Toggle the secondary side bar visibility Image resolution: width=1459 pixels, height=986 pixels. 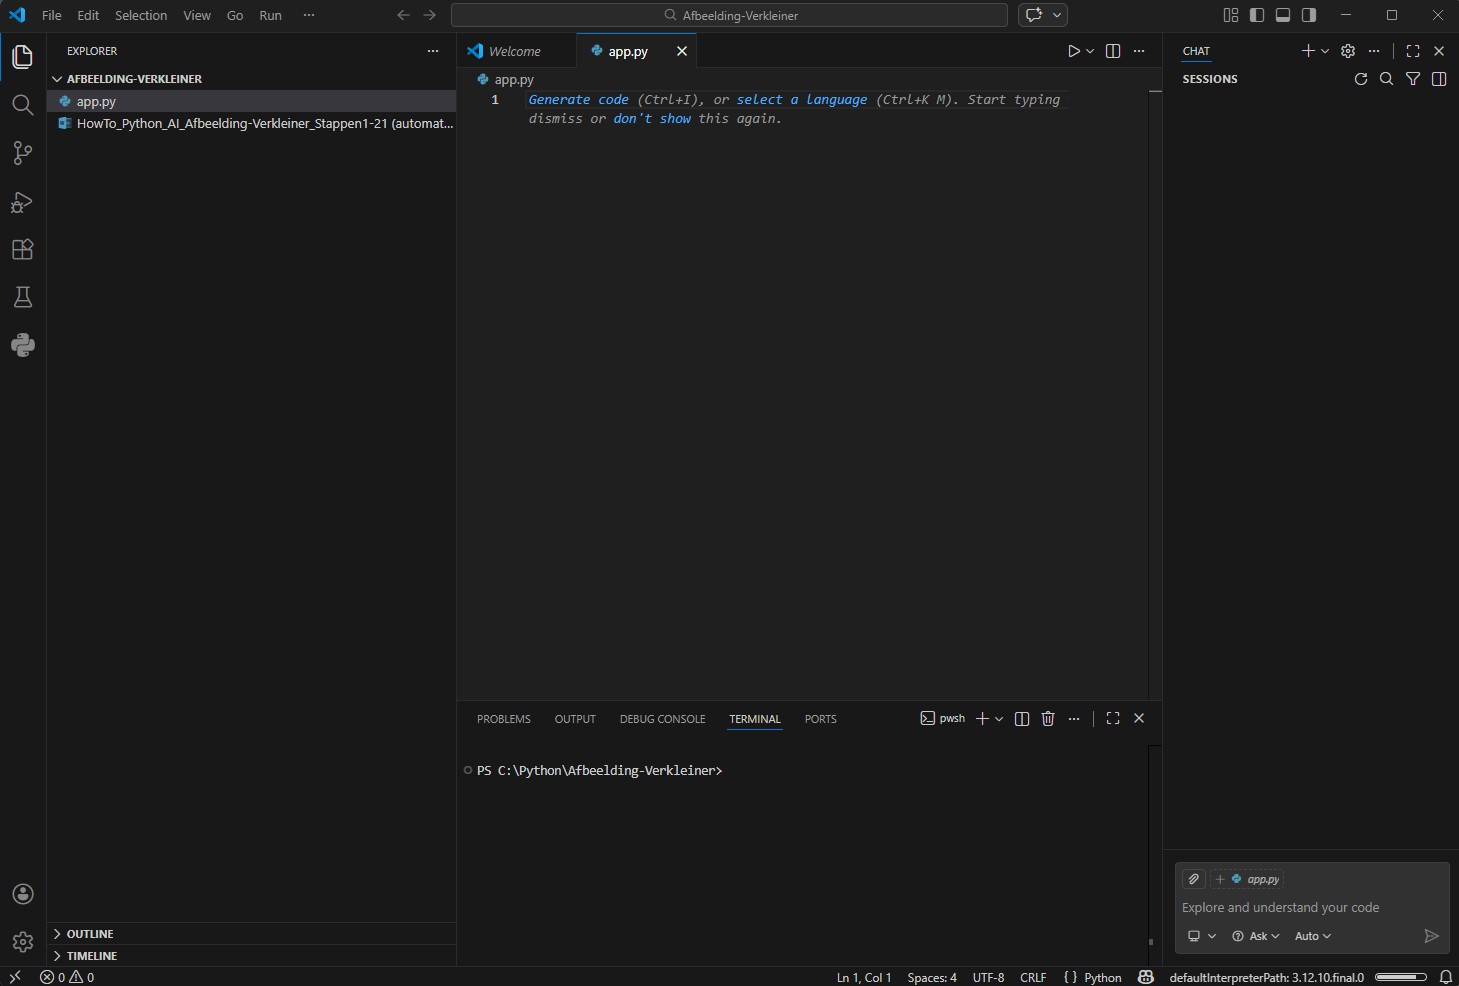[x=1309, y=15]
